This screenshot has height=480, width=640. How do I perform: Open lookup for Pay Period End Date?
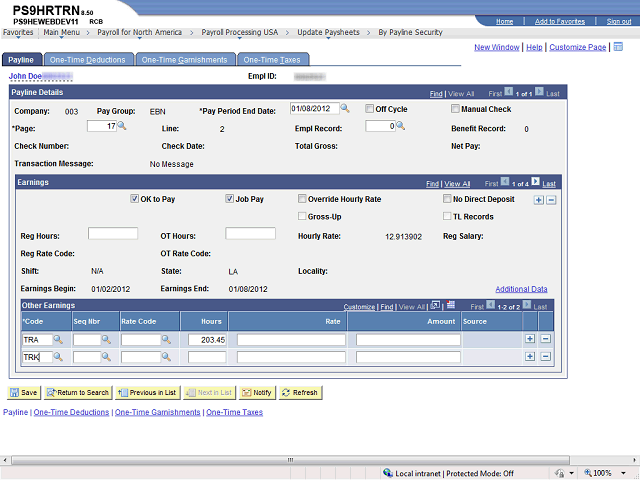(x=345, y=109)
